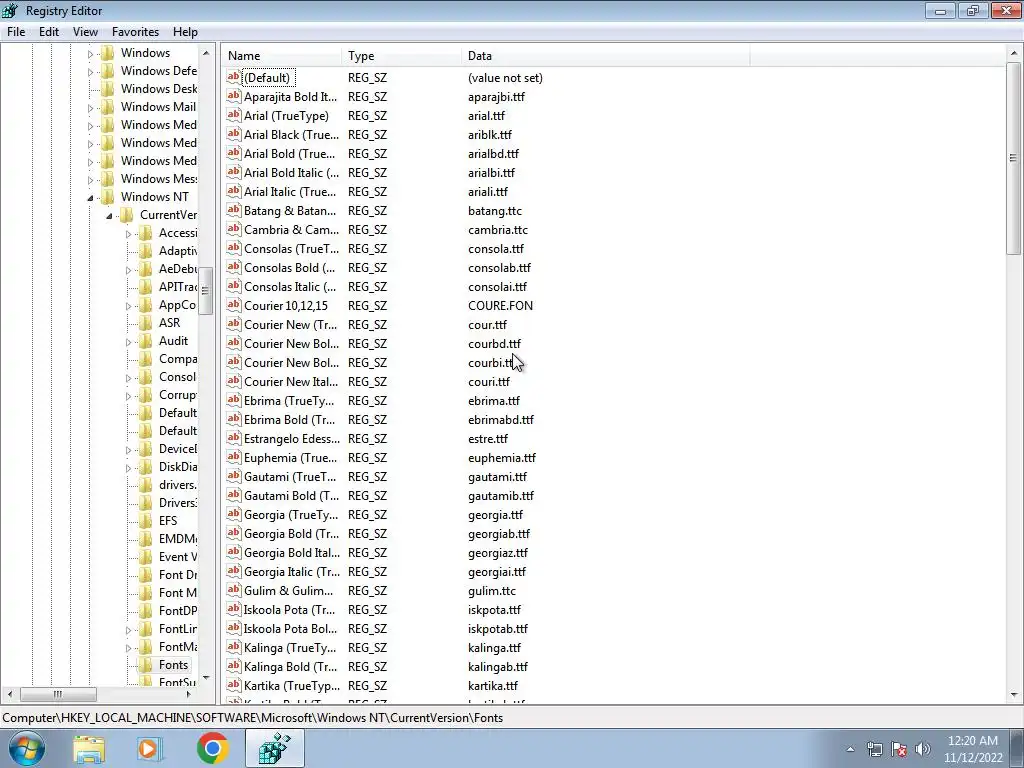Click the Euphemia string value icon
This screenshot has width=1024, height=768.
tap(233, 457)
